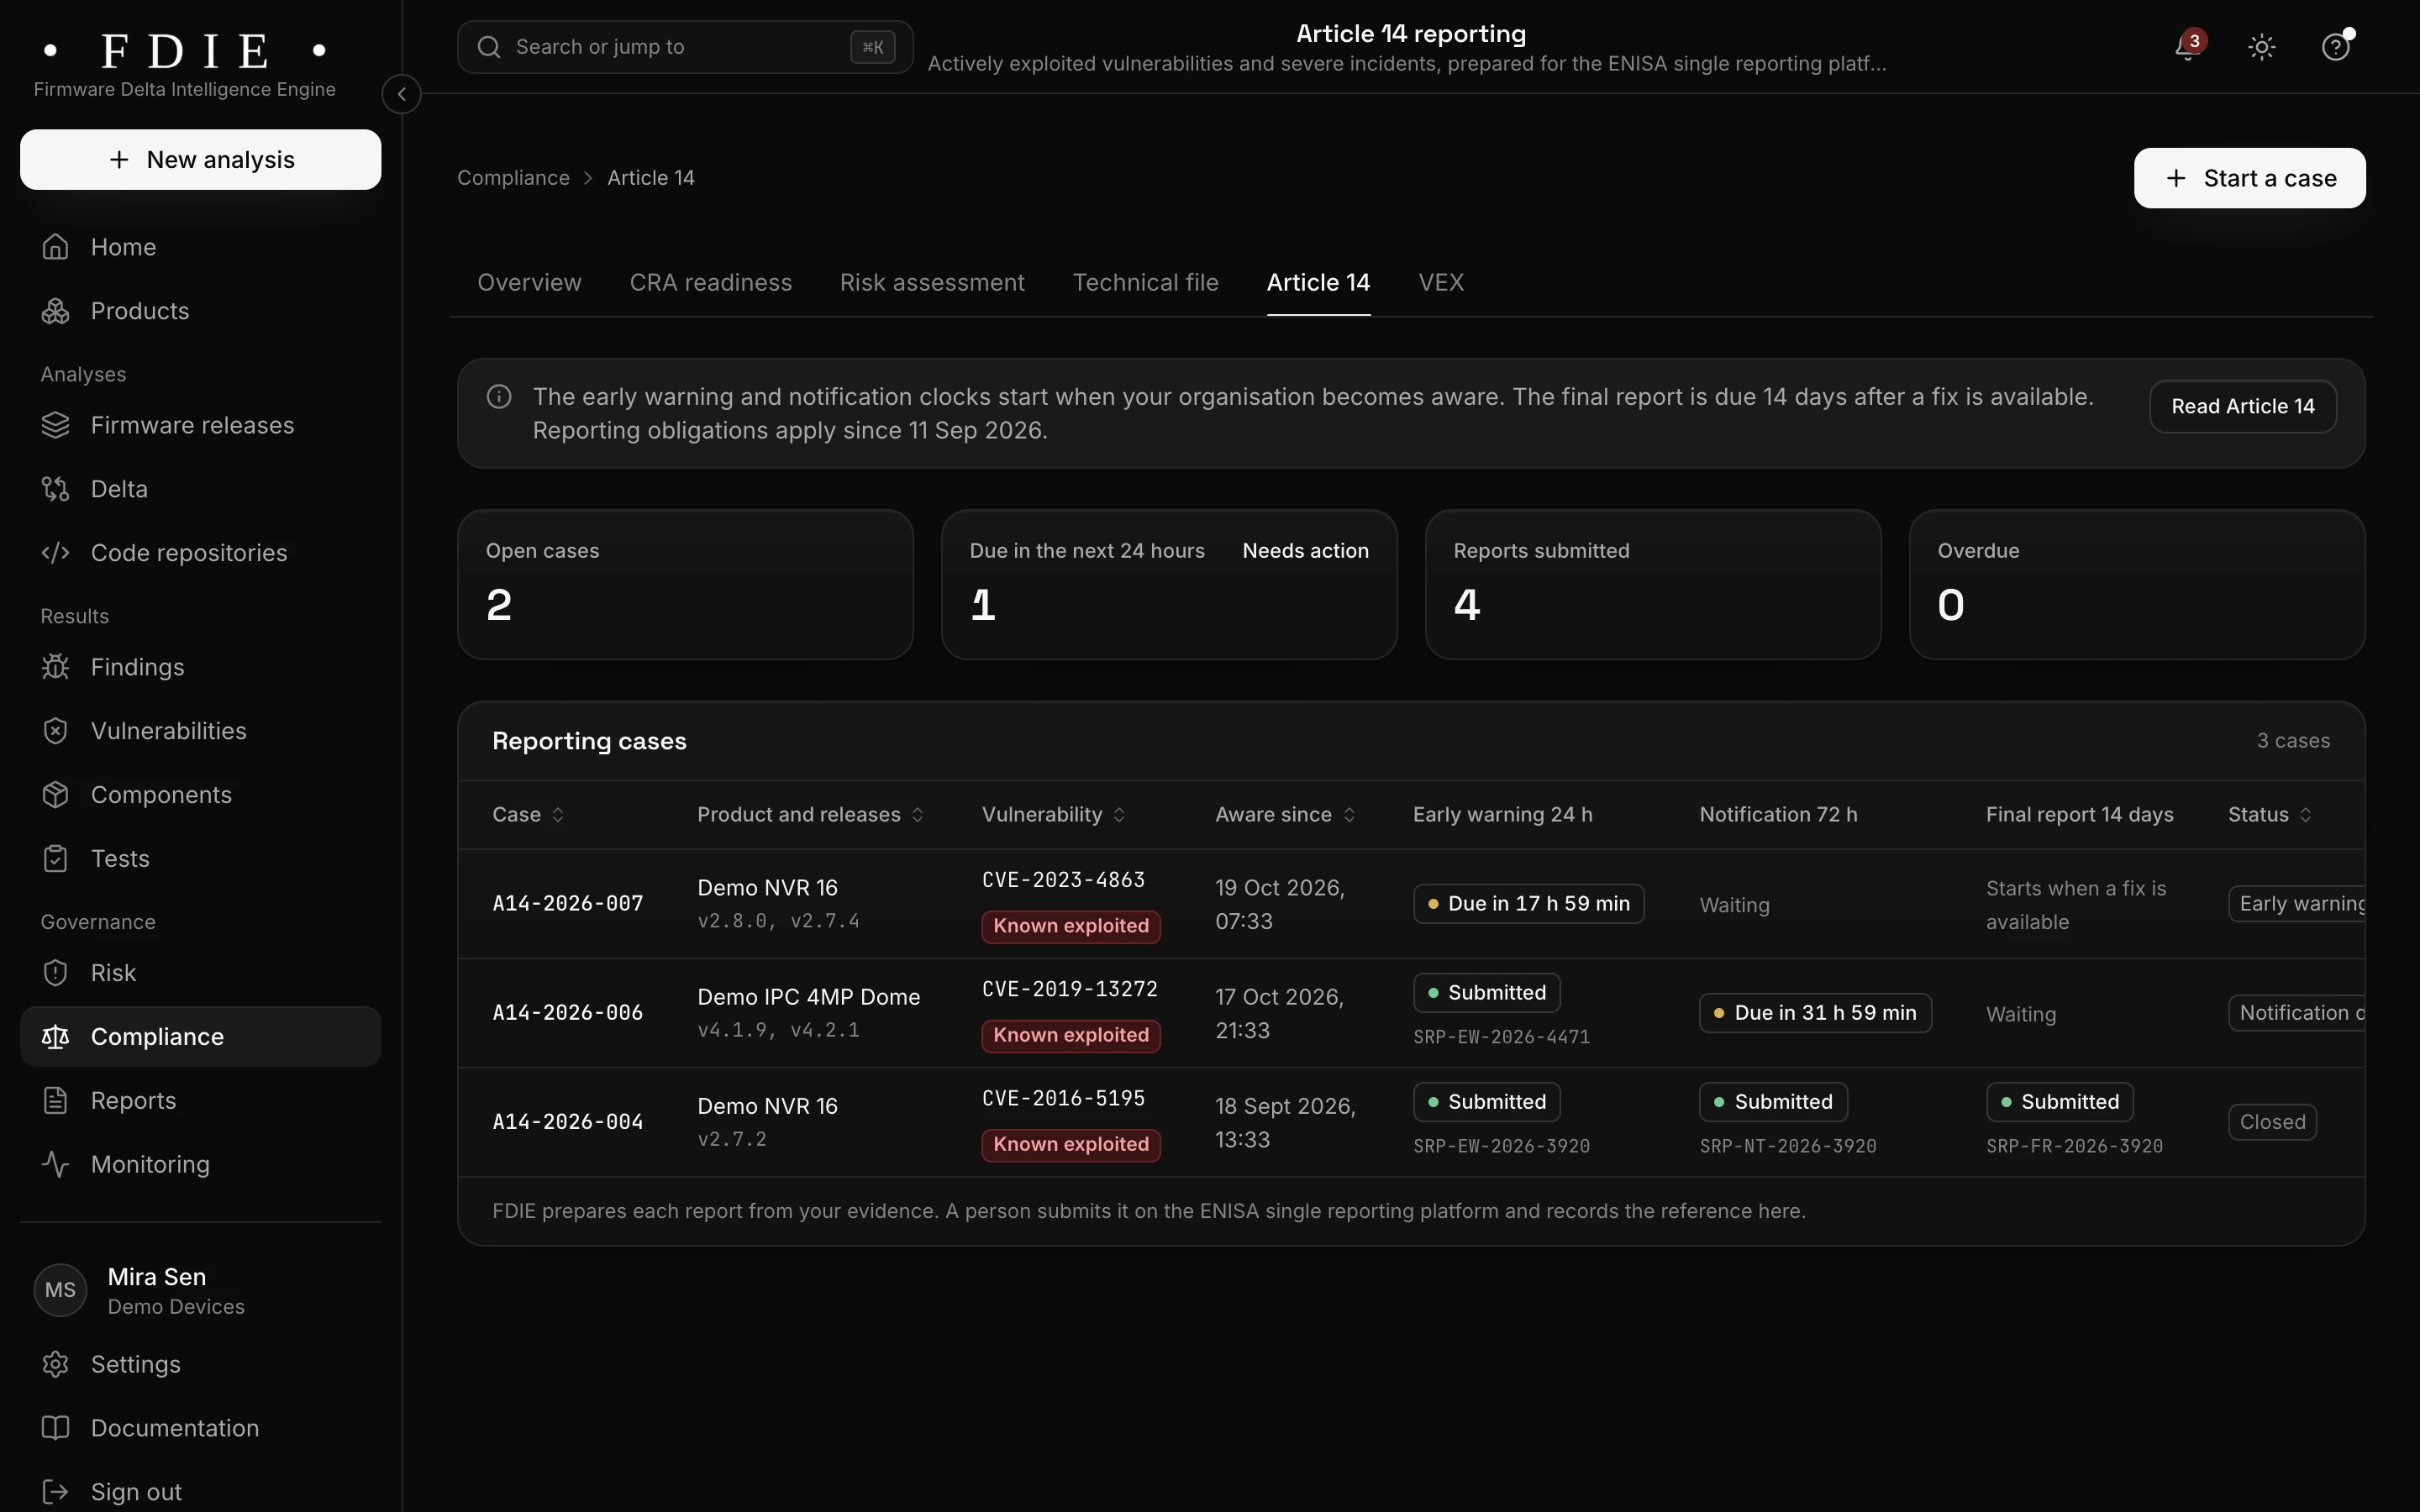Viewport: 2420px width, 1512px height.
Task: Switch to the Technical file tab
Action: coord(1145,283)
